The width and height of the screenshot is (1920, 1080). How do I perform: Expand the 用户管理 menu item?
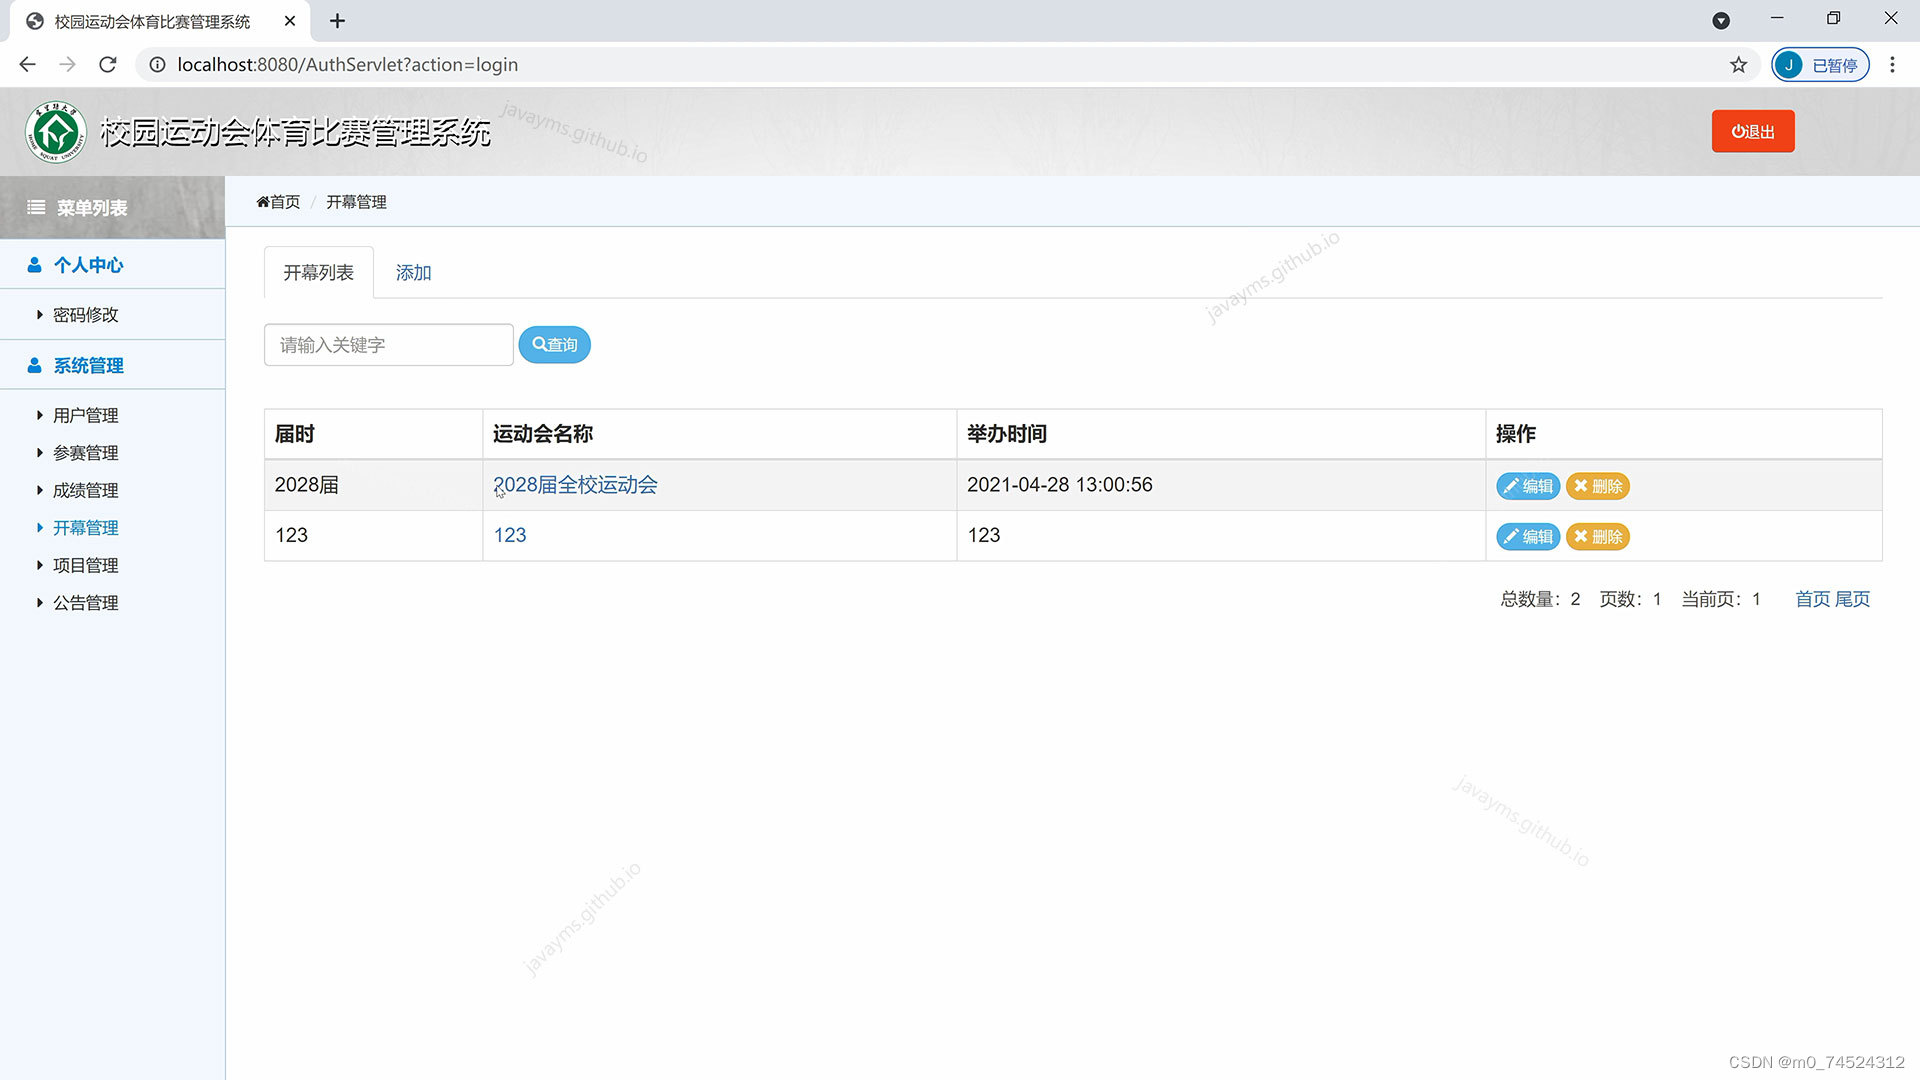tap(85, 415)
